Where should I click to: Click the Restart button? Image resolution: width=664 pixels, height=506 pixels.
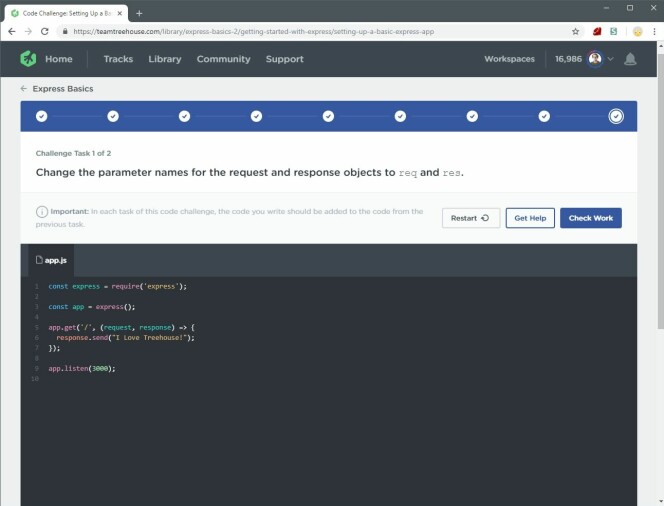click(471, 218)
